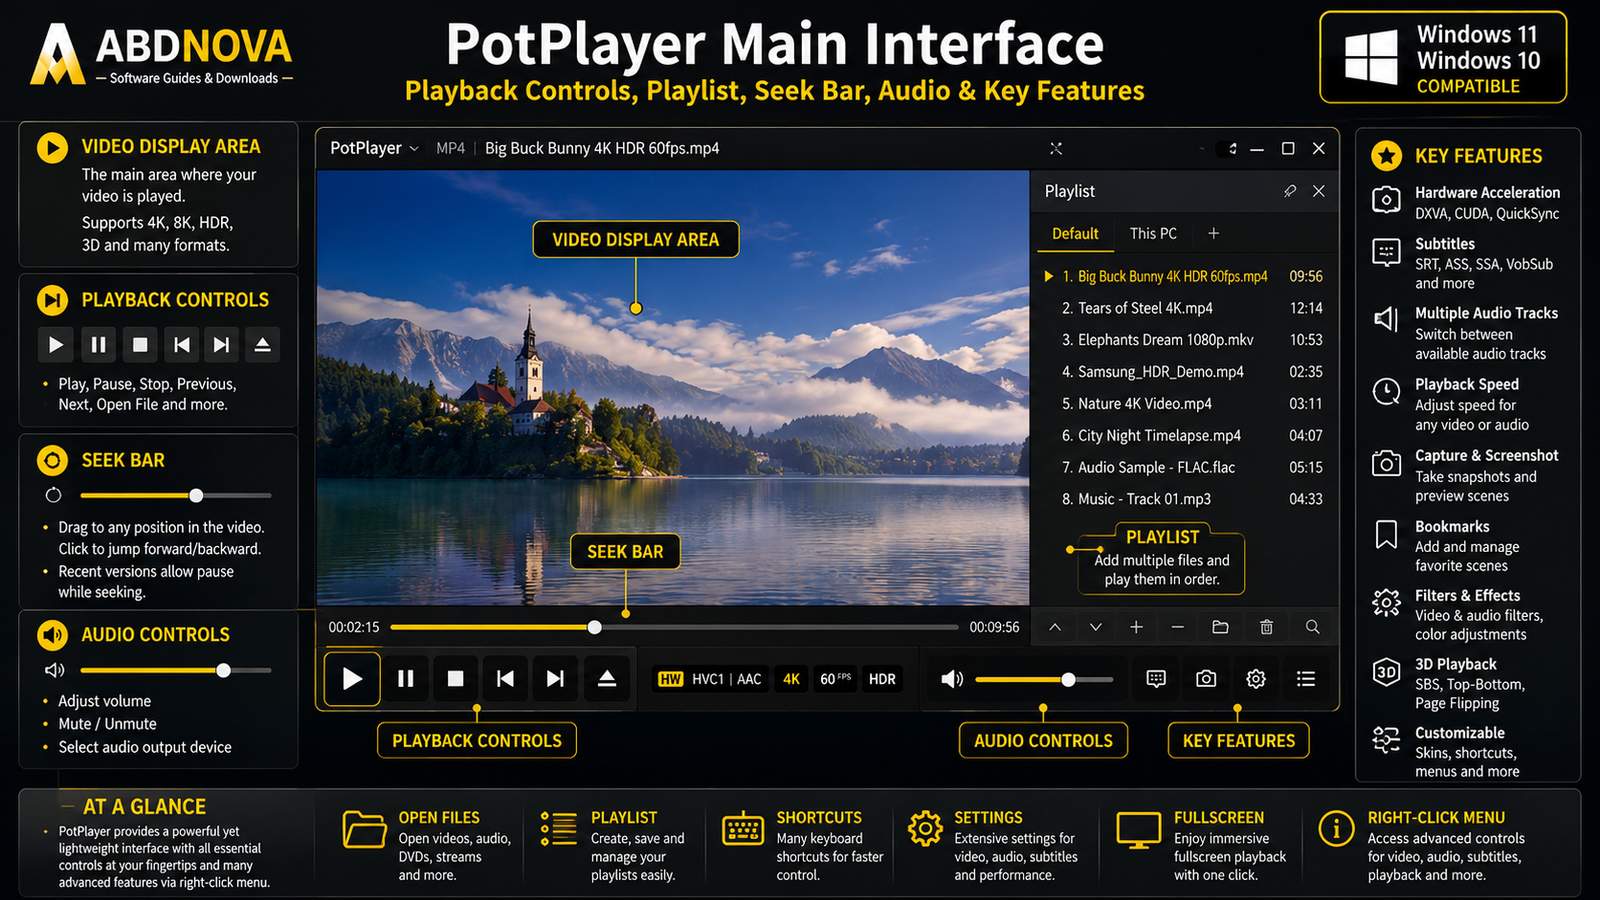Search the playlist with magnifier icon

1312,627
